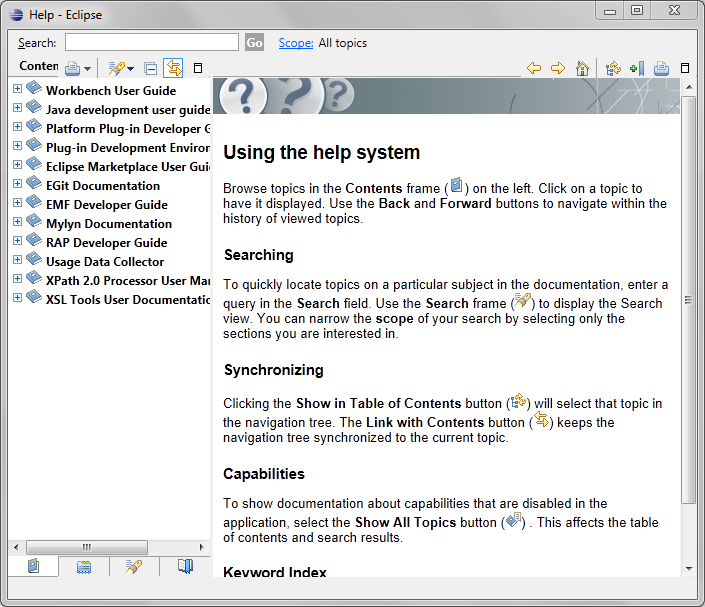
Task: Click the Bookmark Document icon
Action: (x=637, y=68)
